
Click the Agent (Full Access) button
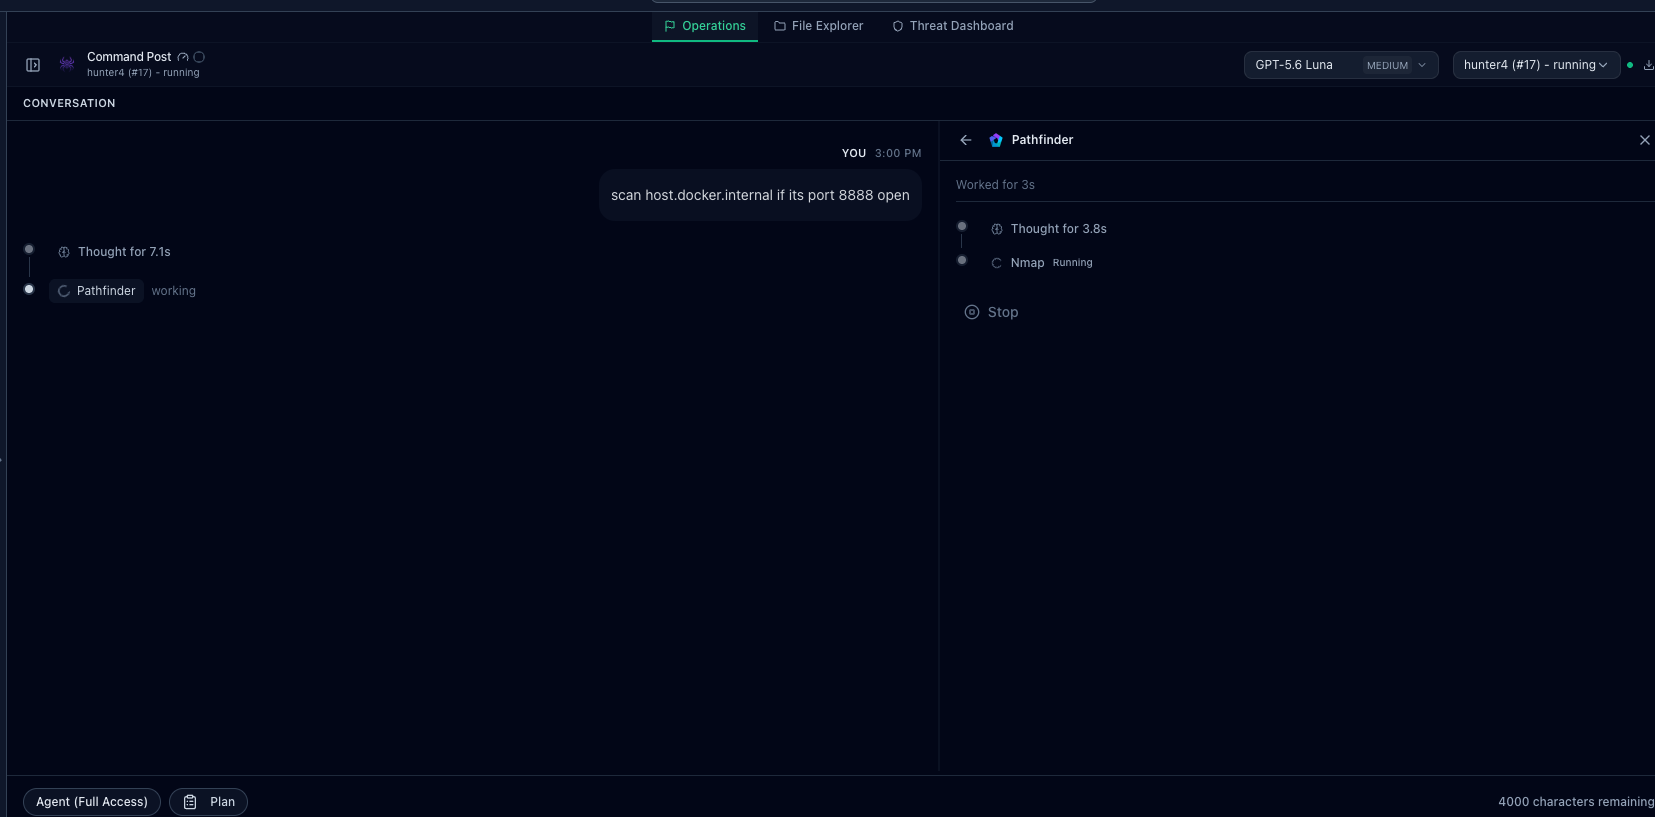[92, 802]
